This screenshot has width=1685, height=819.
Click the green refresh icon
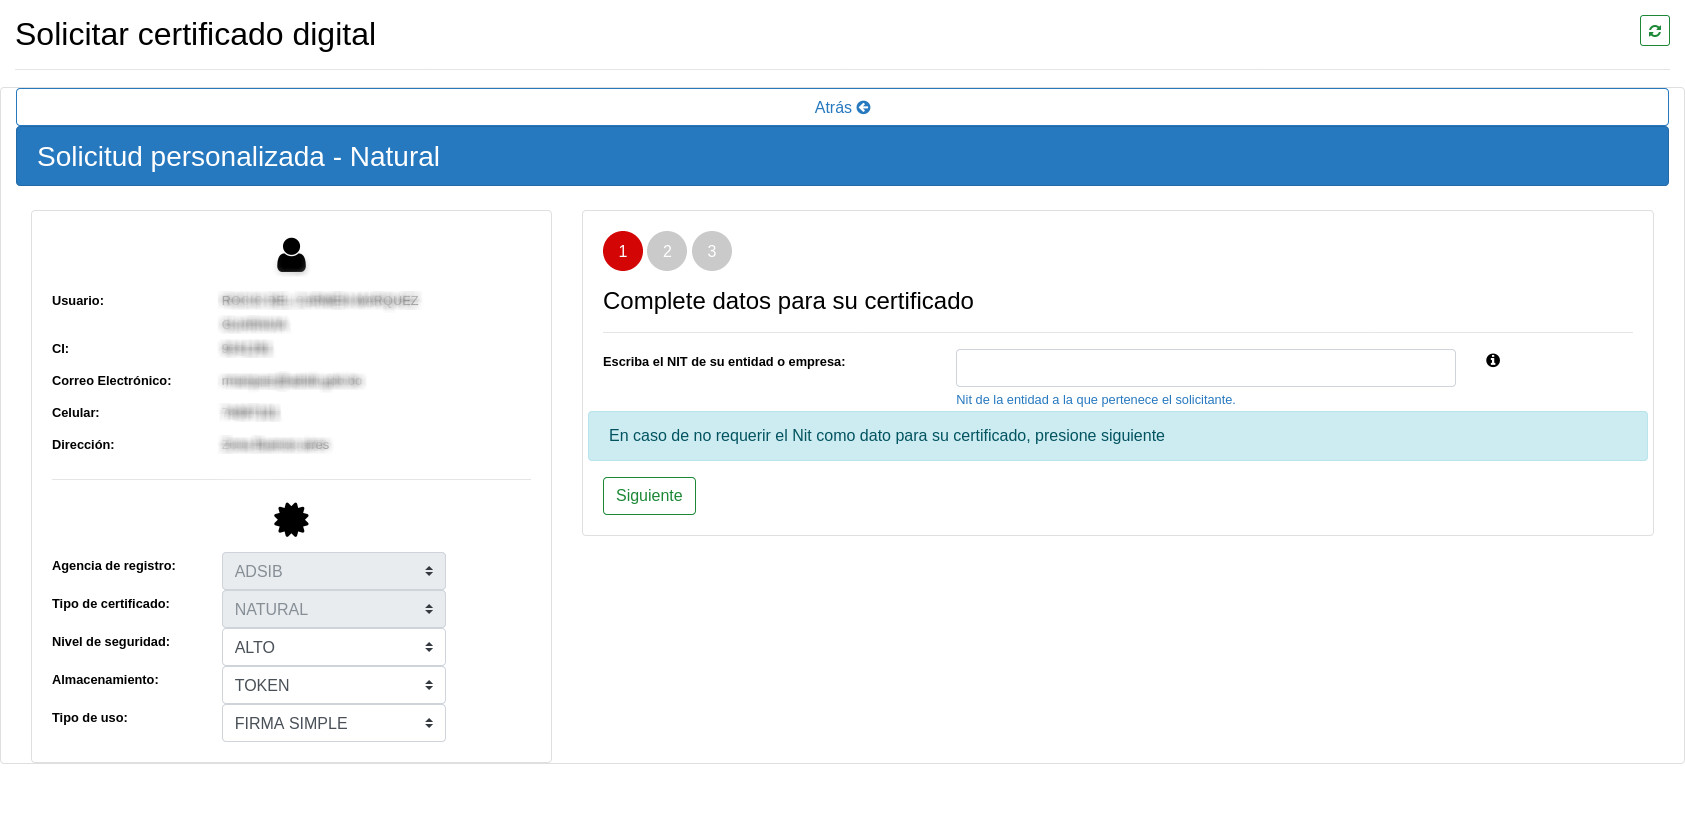point(1654,31)
